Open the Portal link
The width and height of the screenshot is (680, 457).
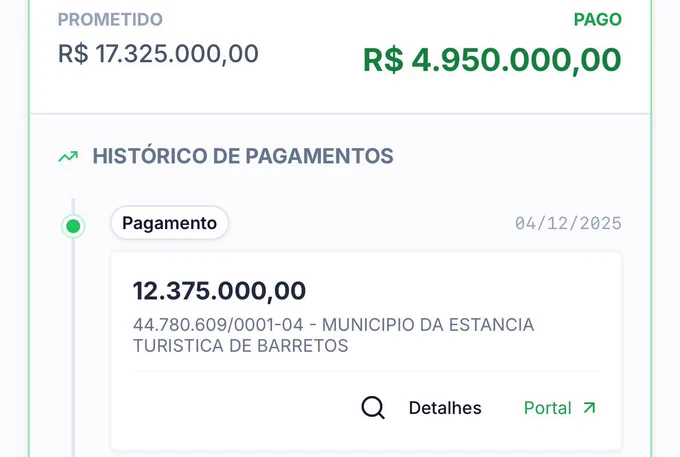[547, 408]
